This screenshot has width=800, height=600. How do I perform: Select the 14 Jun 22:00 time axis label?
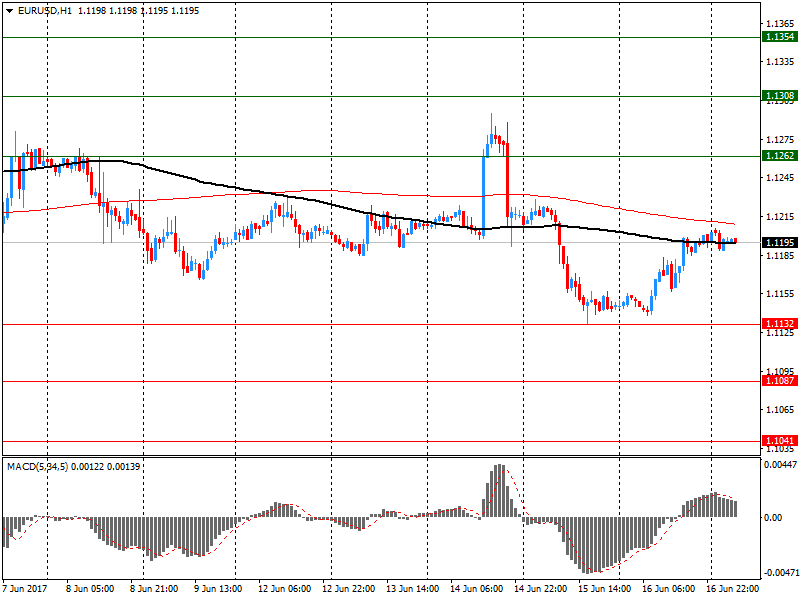pos(540,588)
